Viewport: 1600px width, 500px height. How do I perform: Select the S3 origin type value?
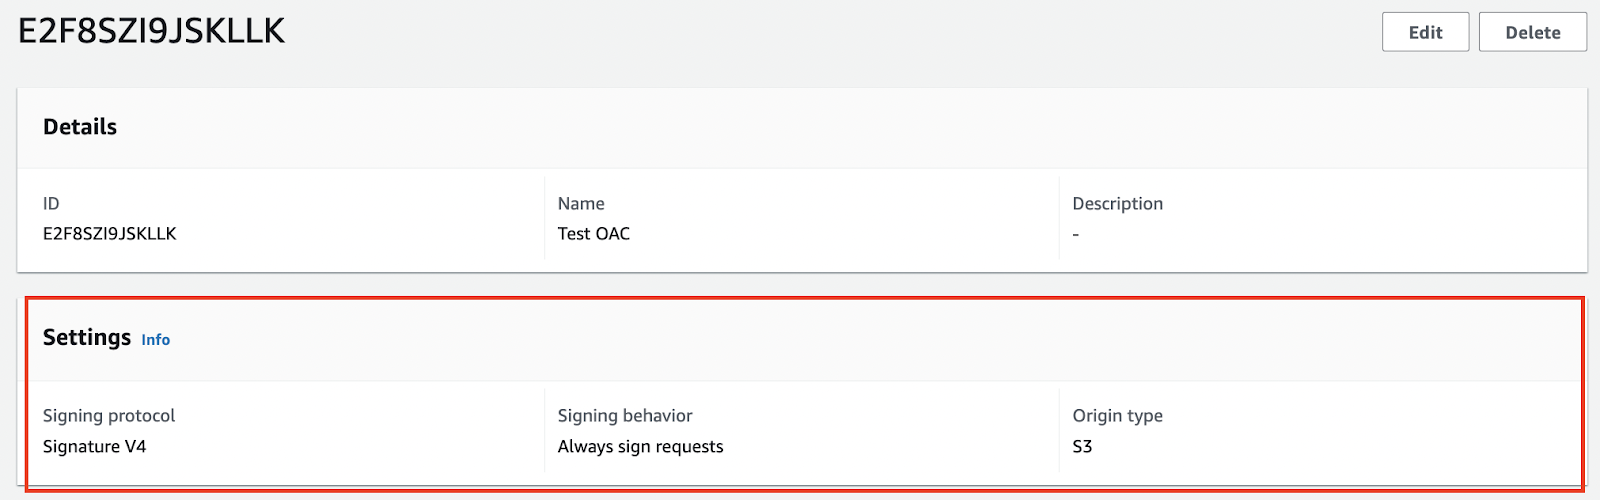1082,447
